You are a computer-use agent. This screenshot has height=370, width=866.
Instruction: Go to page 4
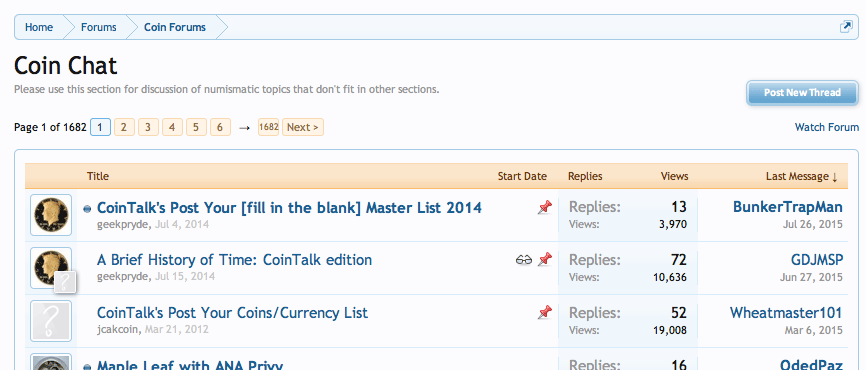(x=172, y=127)
